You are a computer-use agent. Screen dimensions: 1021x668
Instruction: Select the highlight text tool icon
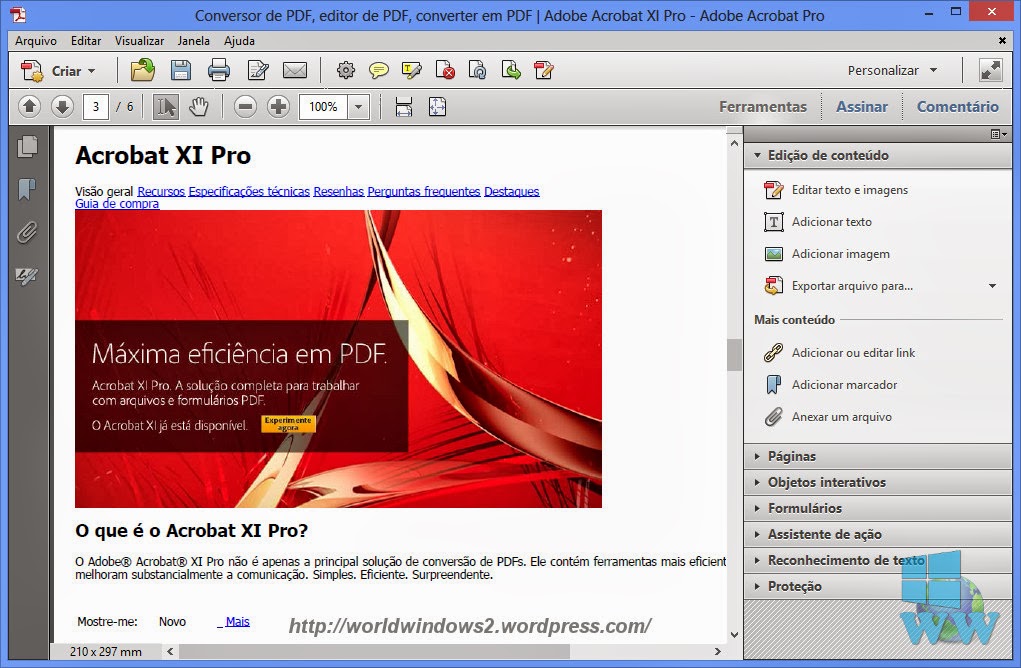(412, 70)
